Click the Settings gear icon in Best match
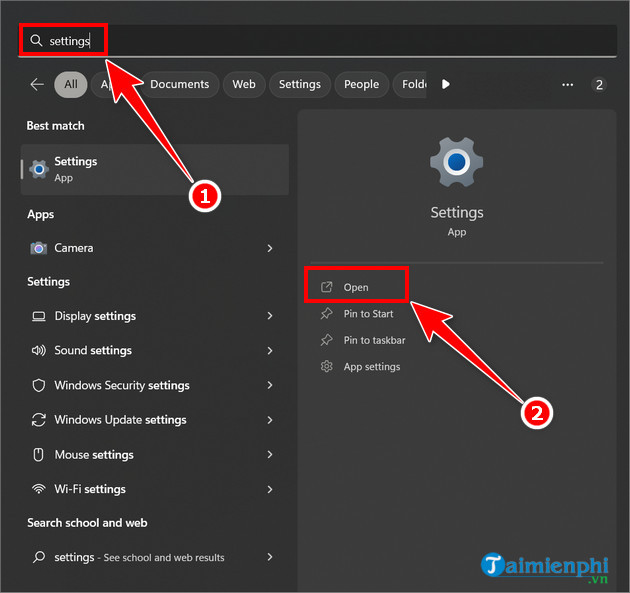 [39, 170]
